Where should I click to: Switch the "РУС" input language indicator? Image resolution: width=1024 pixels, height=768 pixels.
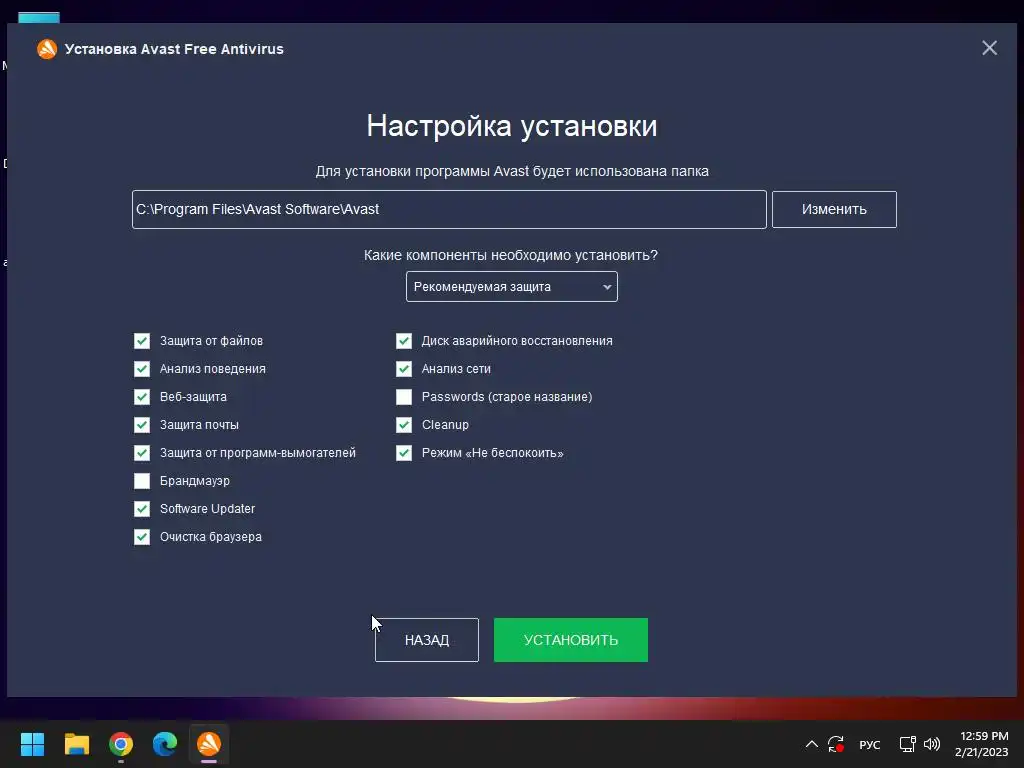coord(870,744)
